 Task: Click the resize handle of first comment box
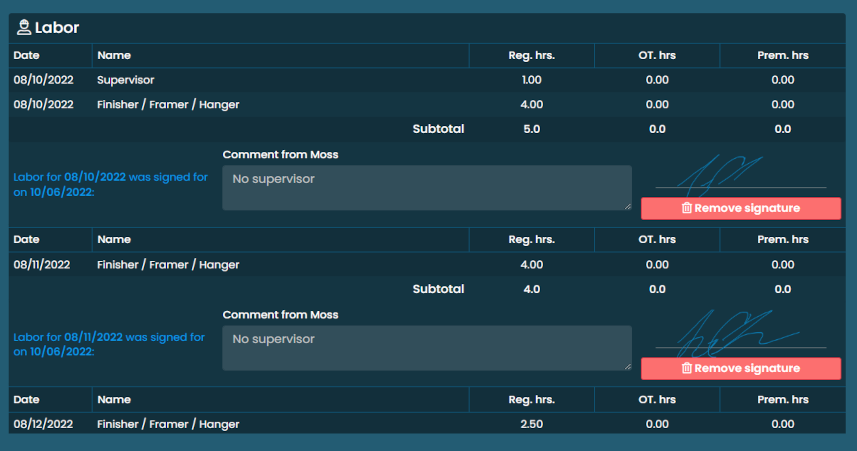pyautogui.click(x=627, y=206)
